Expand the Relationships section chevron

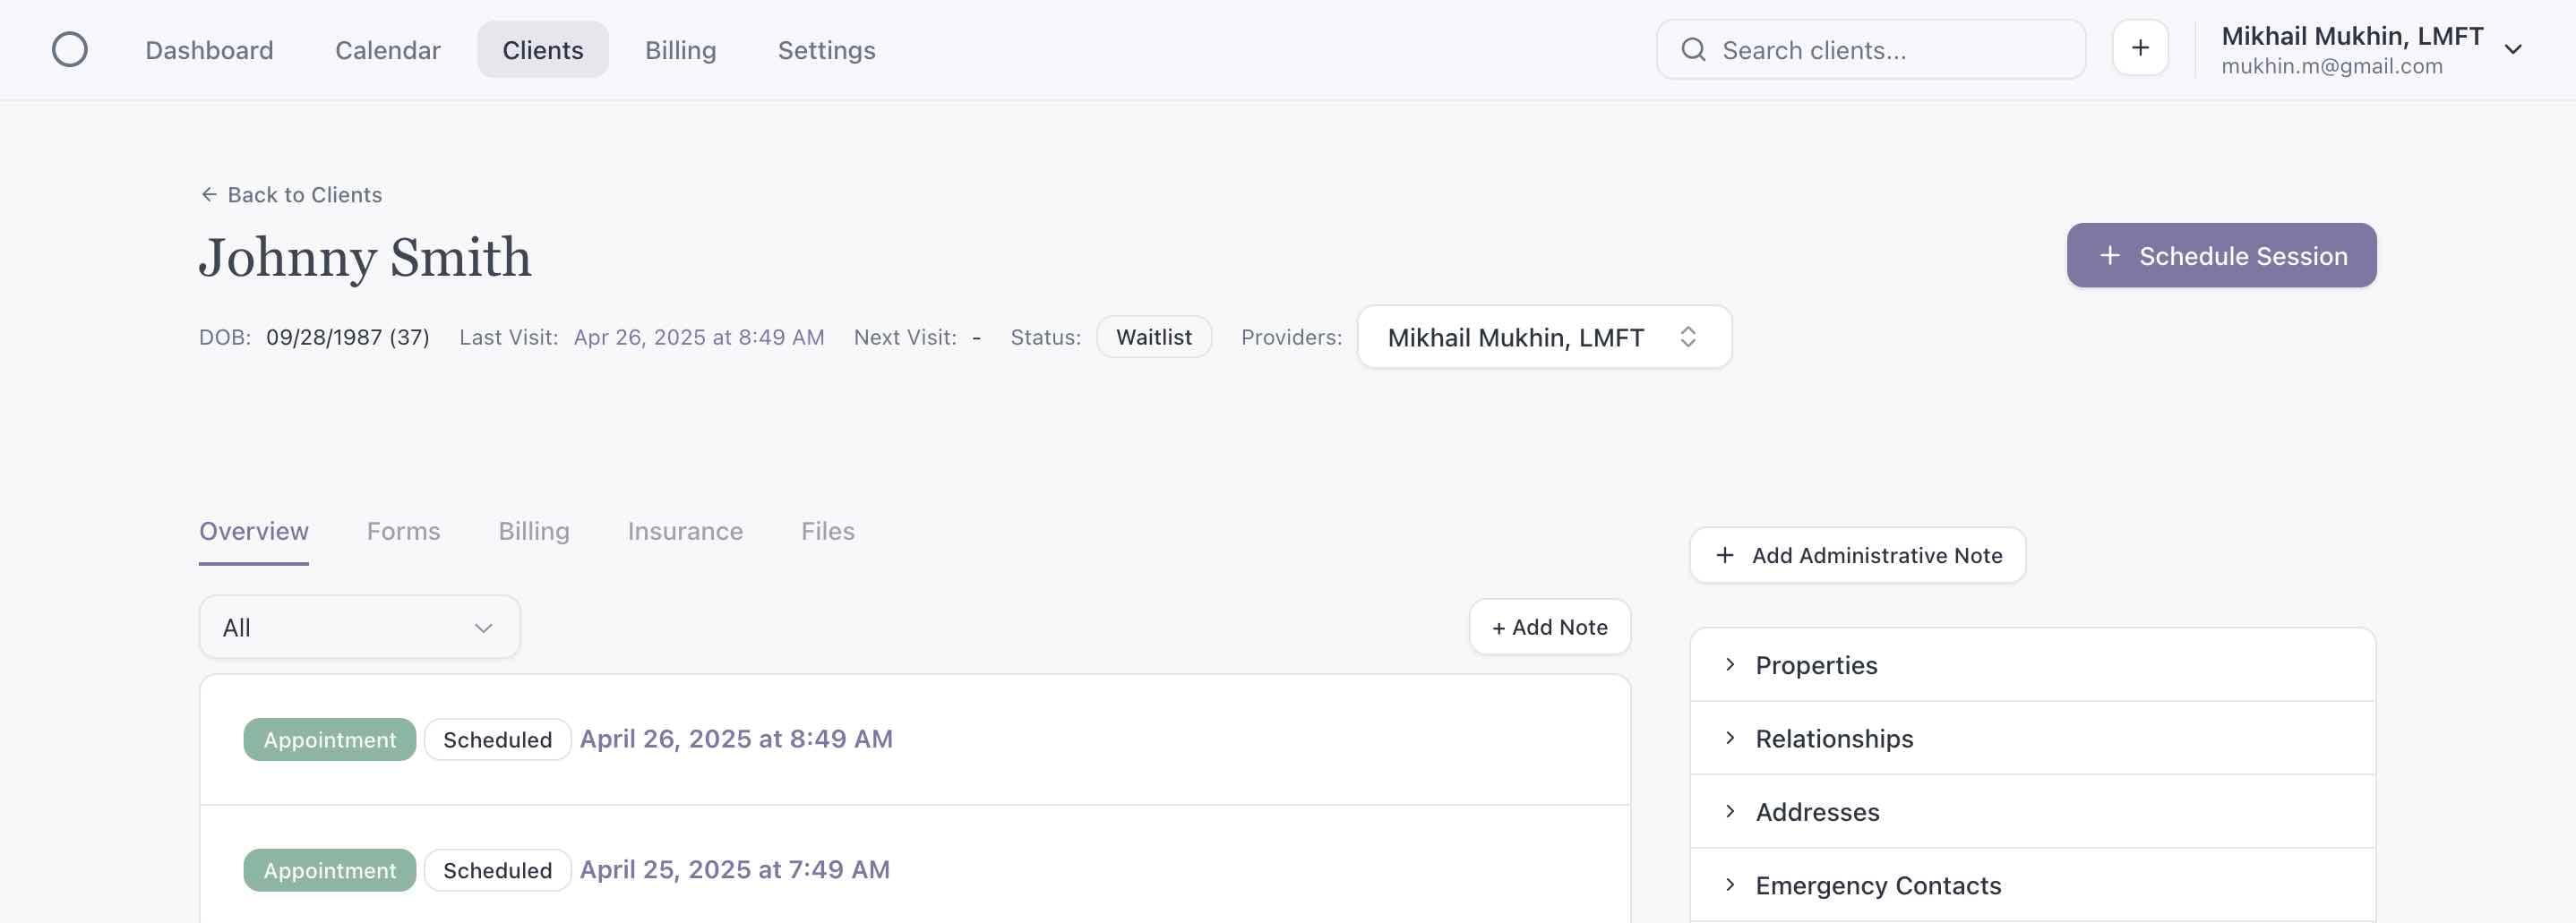1730,738
